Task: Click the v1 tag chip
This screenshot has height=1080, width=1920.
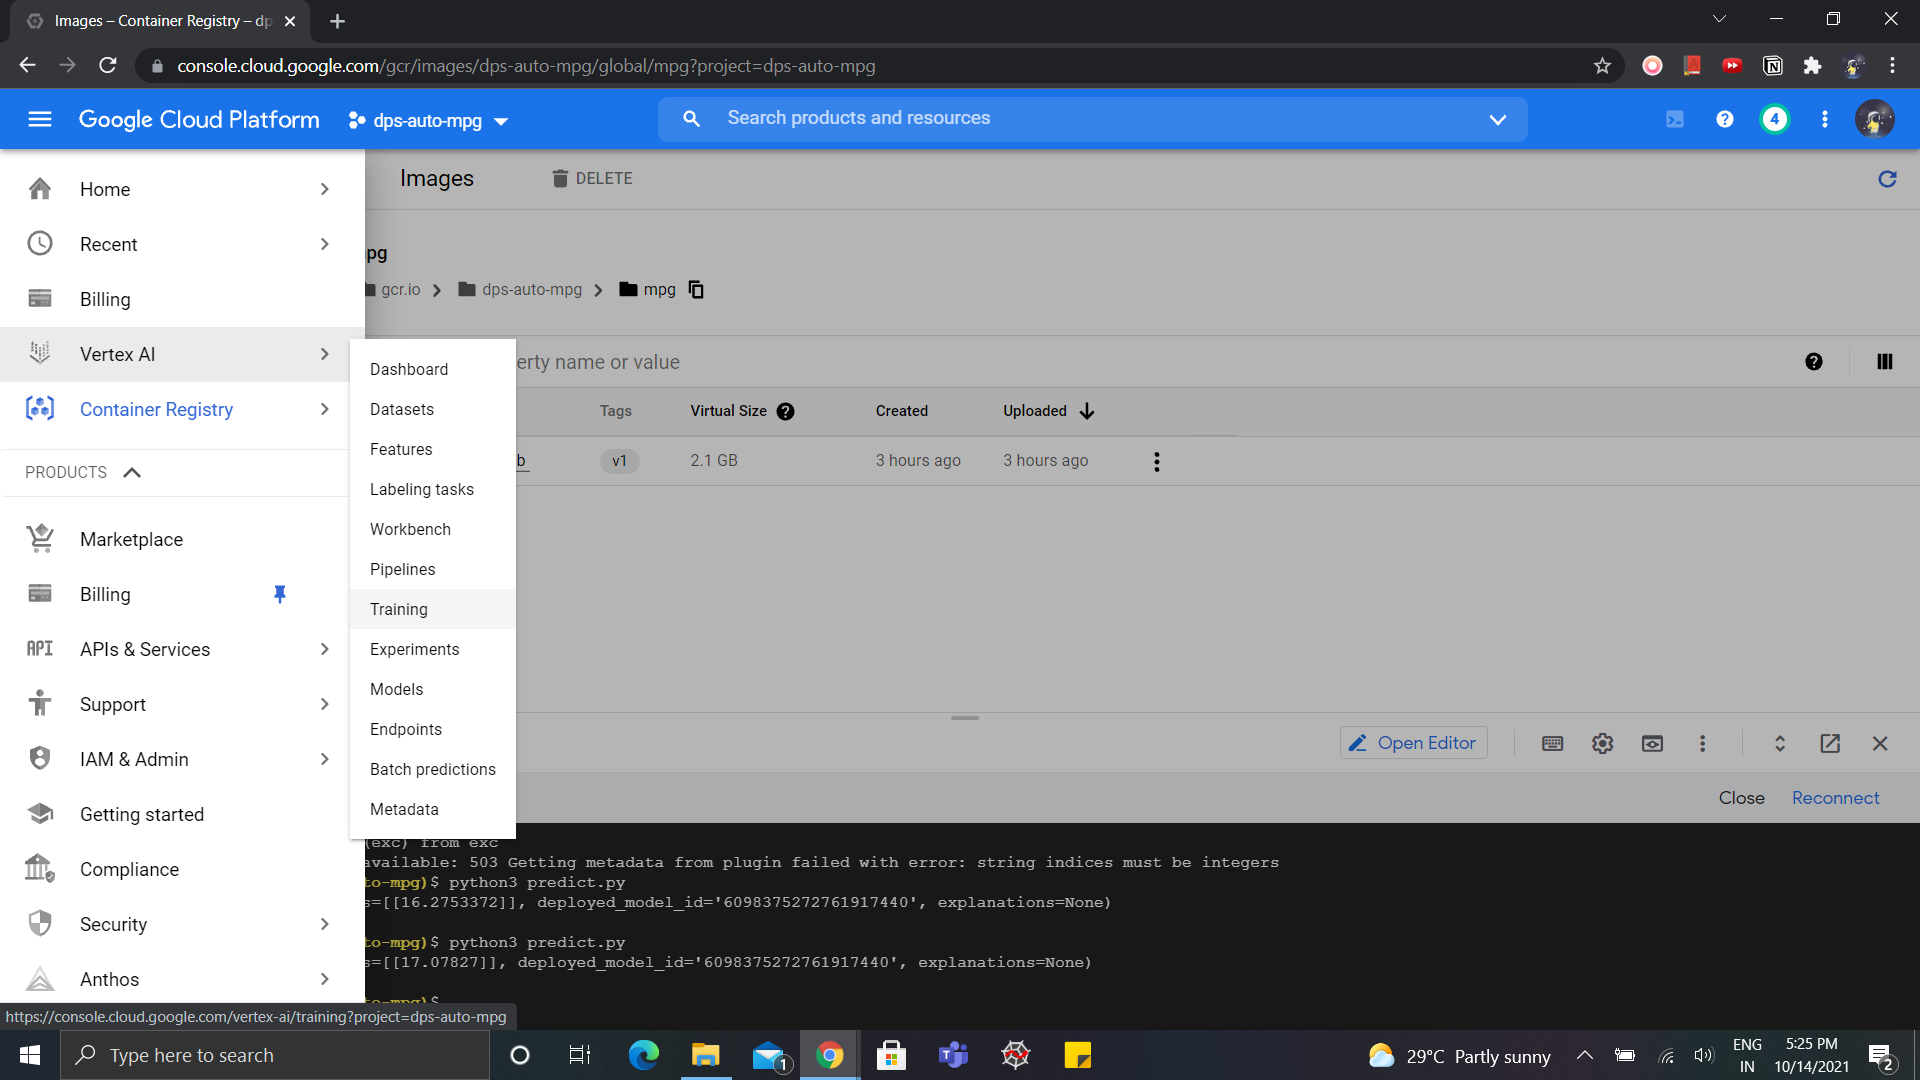Action: pos(619,461)
